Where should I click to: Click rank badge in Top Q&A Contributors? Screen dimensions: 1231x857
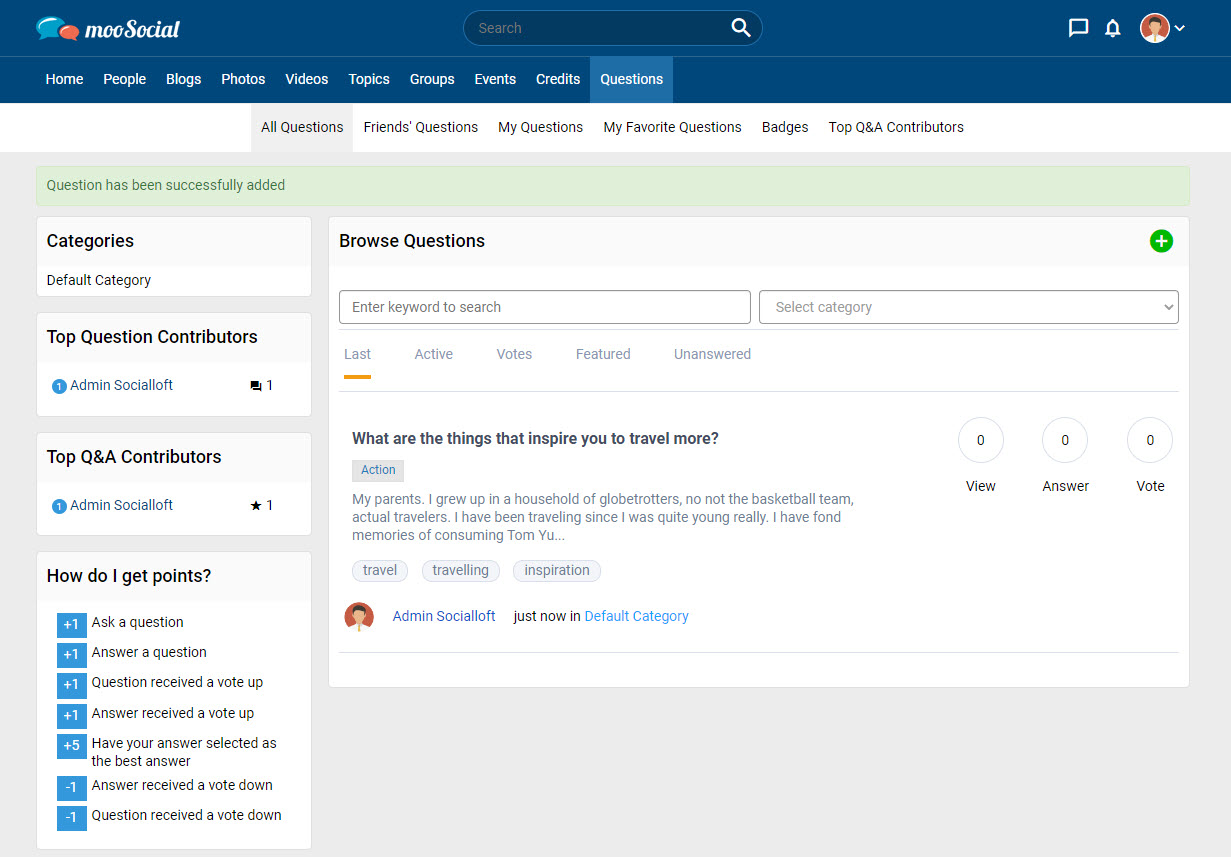(59, 506)
